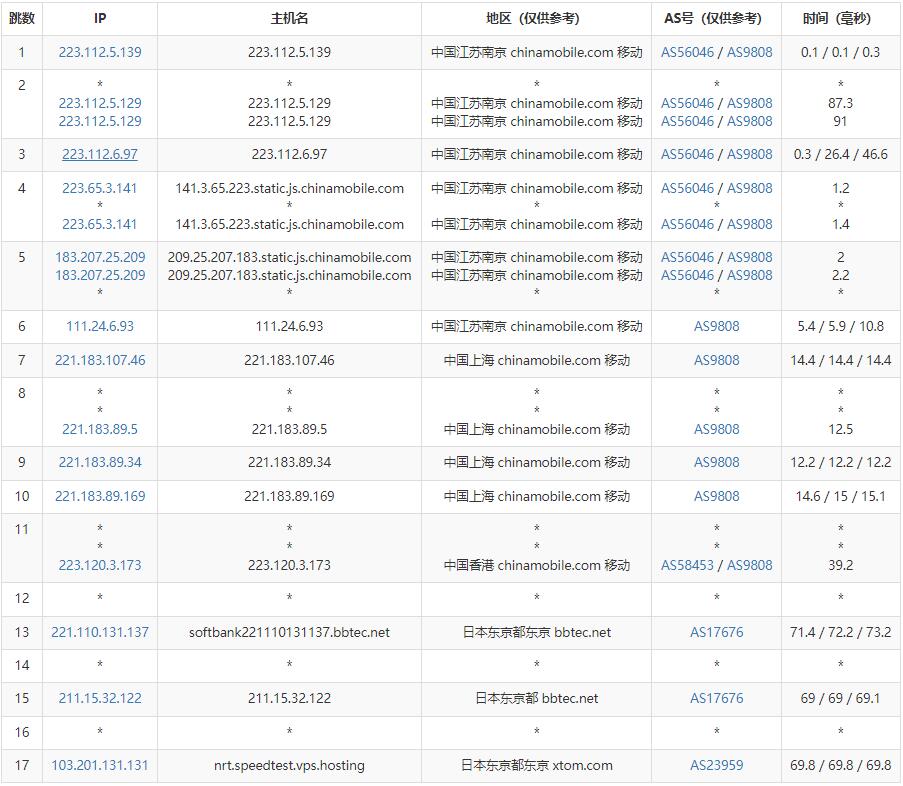Open AS17676 link in hop 15 row
This screenshot has height=786, width=903.
(x=716, y=698)
